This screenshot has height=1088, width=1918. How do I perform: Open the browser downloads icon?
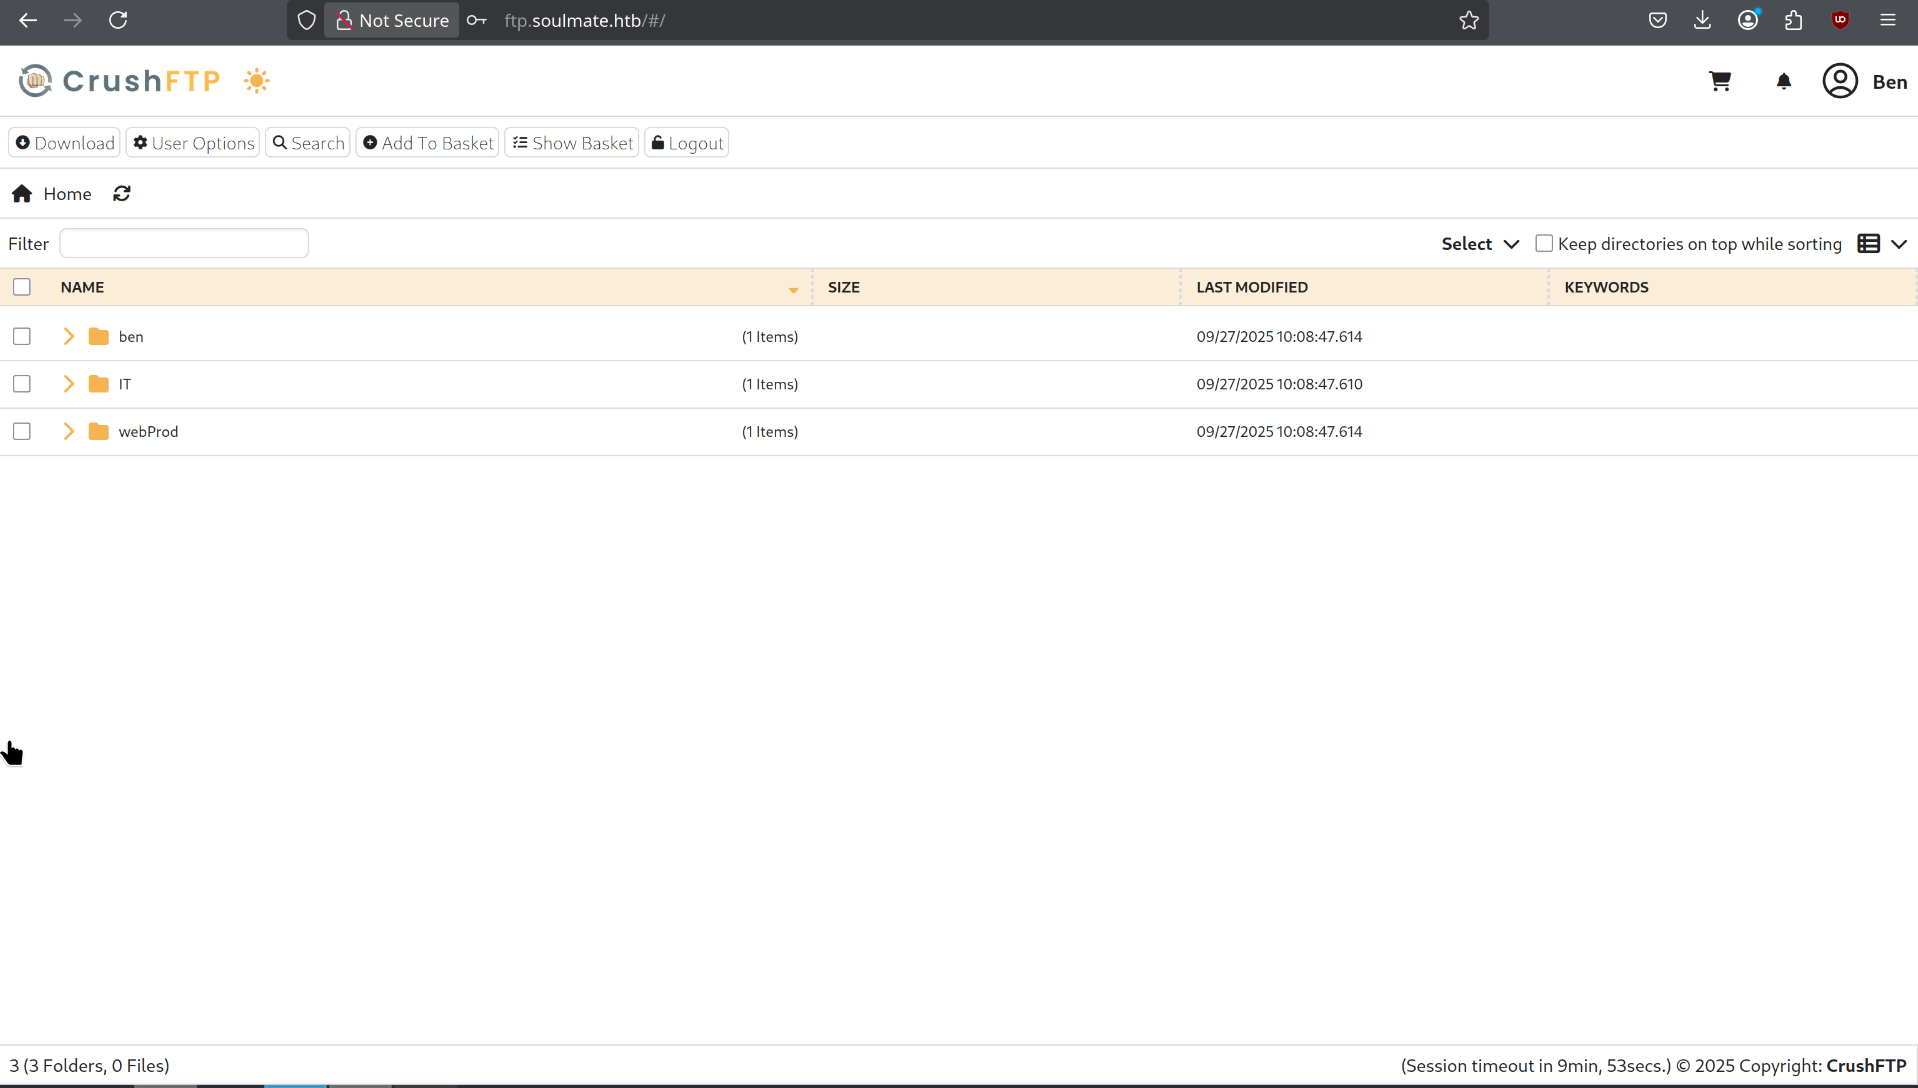[1702, 20]
